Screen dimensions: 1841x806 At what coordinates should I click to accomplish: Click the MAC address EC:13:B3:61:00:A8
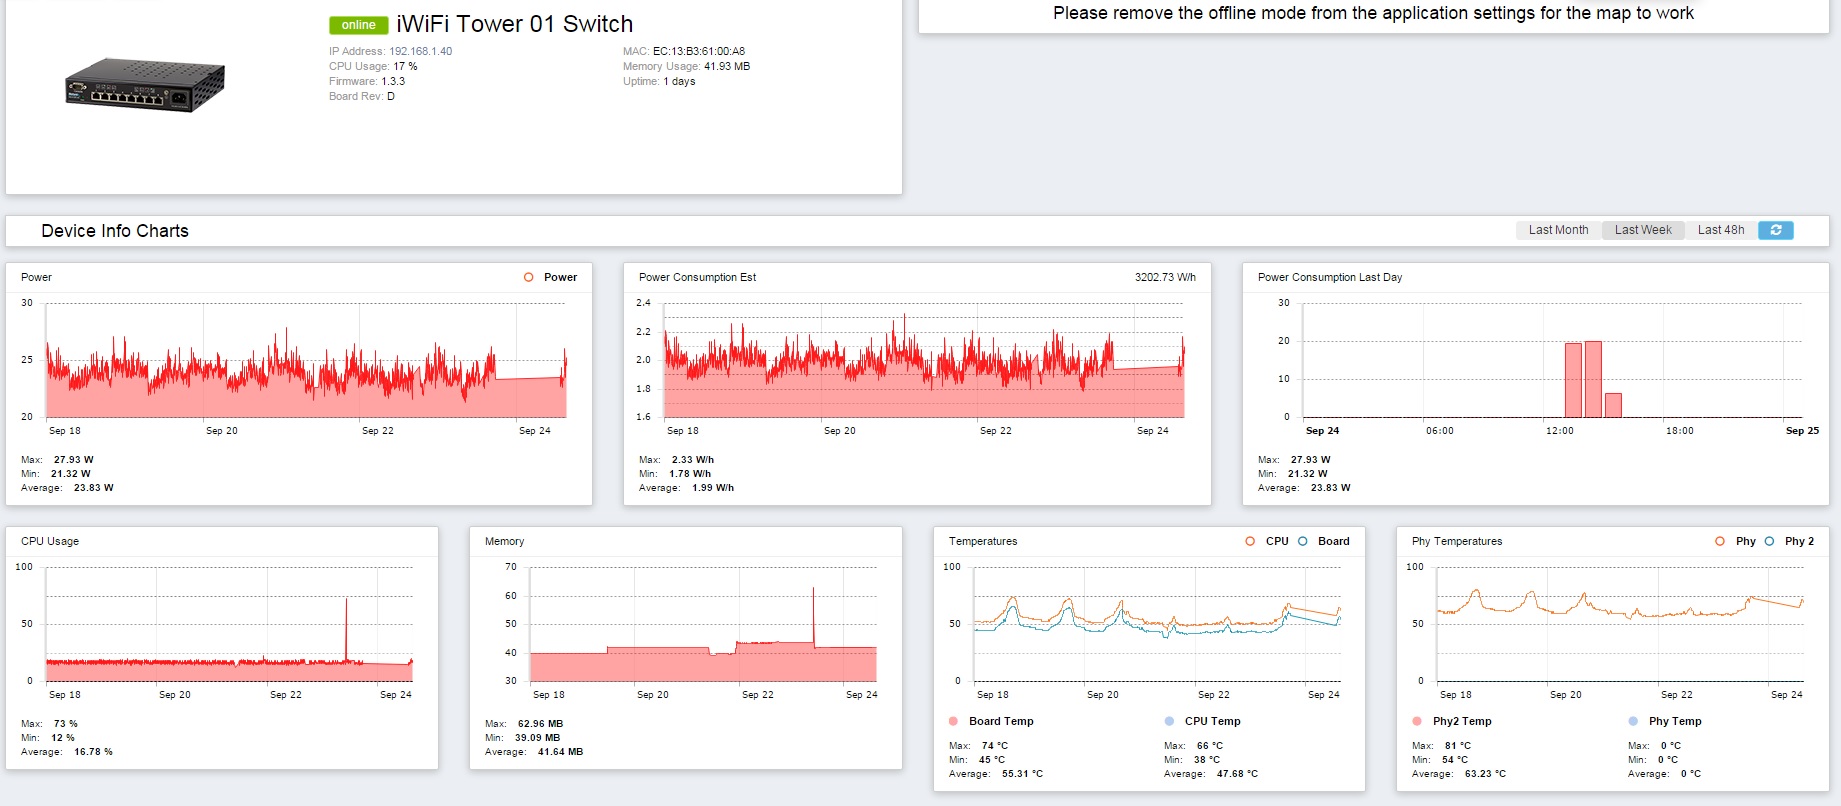click(x=699, y=51)
